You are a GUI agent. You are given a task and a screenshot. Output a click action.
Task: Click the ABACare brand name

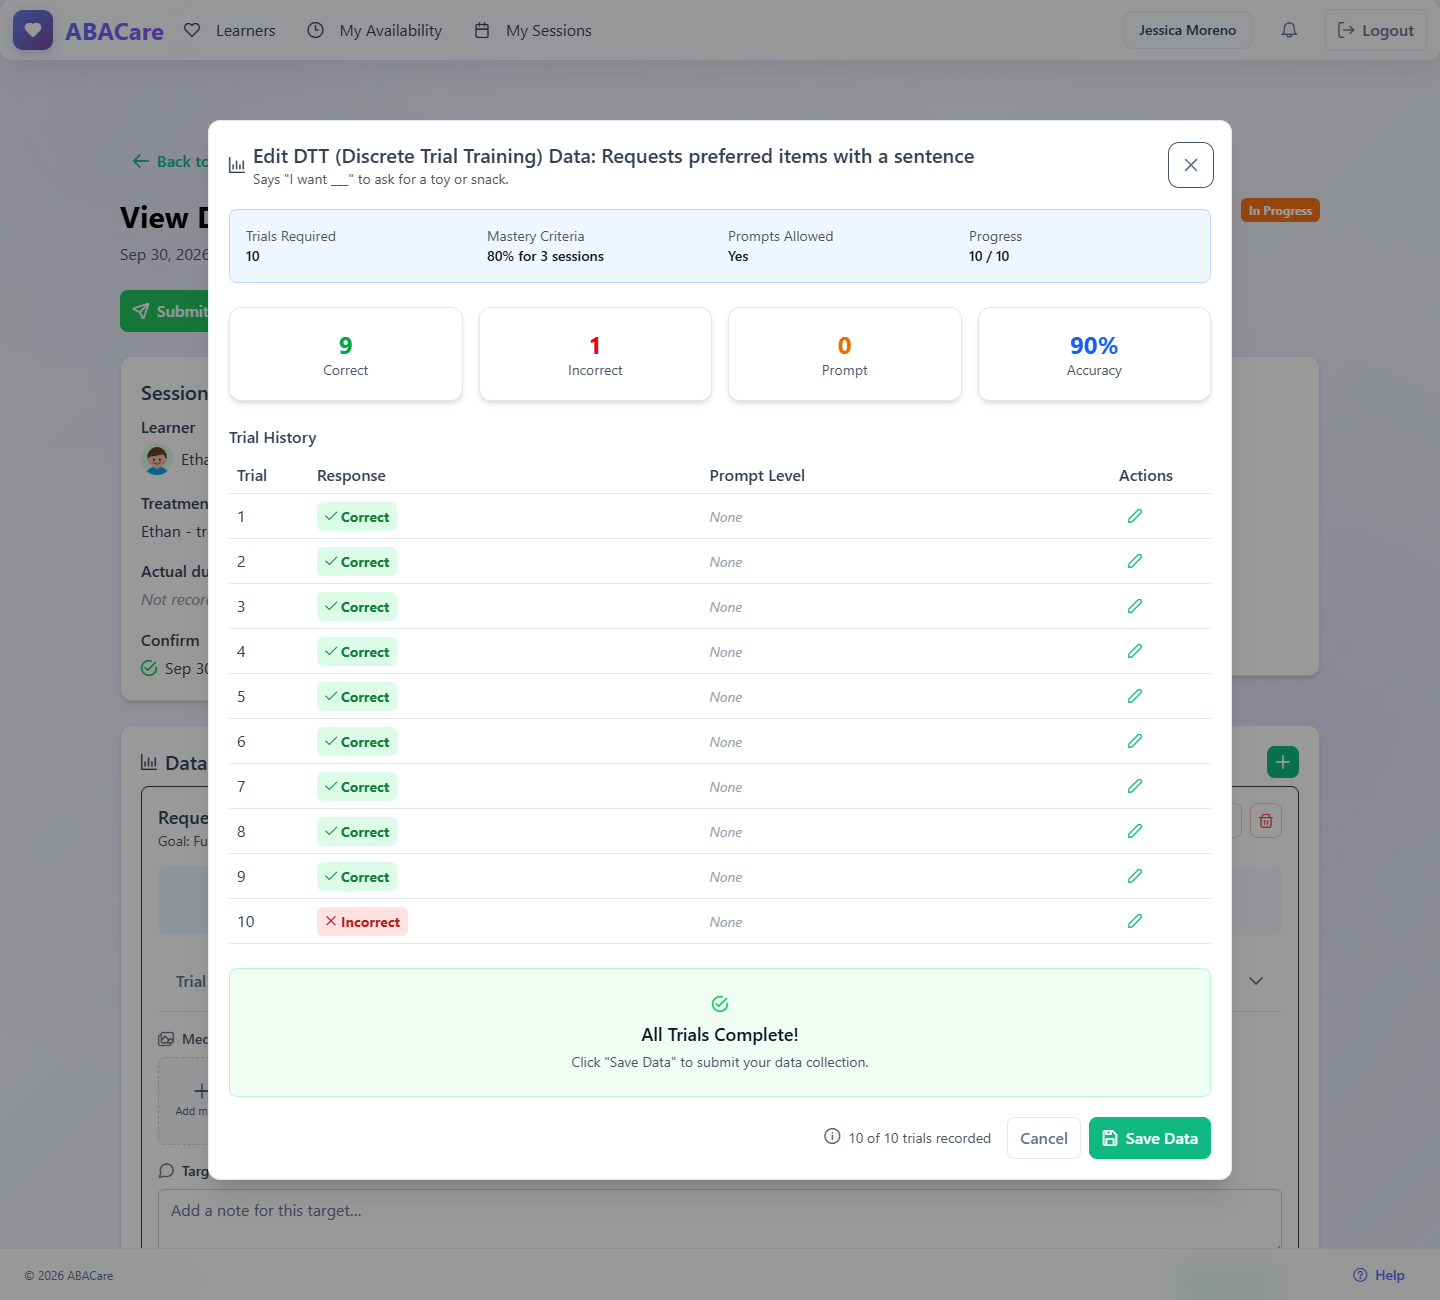[x=114, y=31]
